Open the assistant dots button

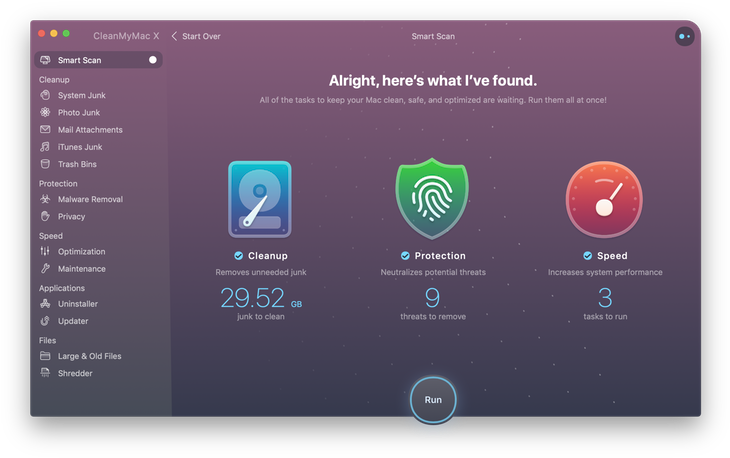[684, 36]
